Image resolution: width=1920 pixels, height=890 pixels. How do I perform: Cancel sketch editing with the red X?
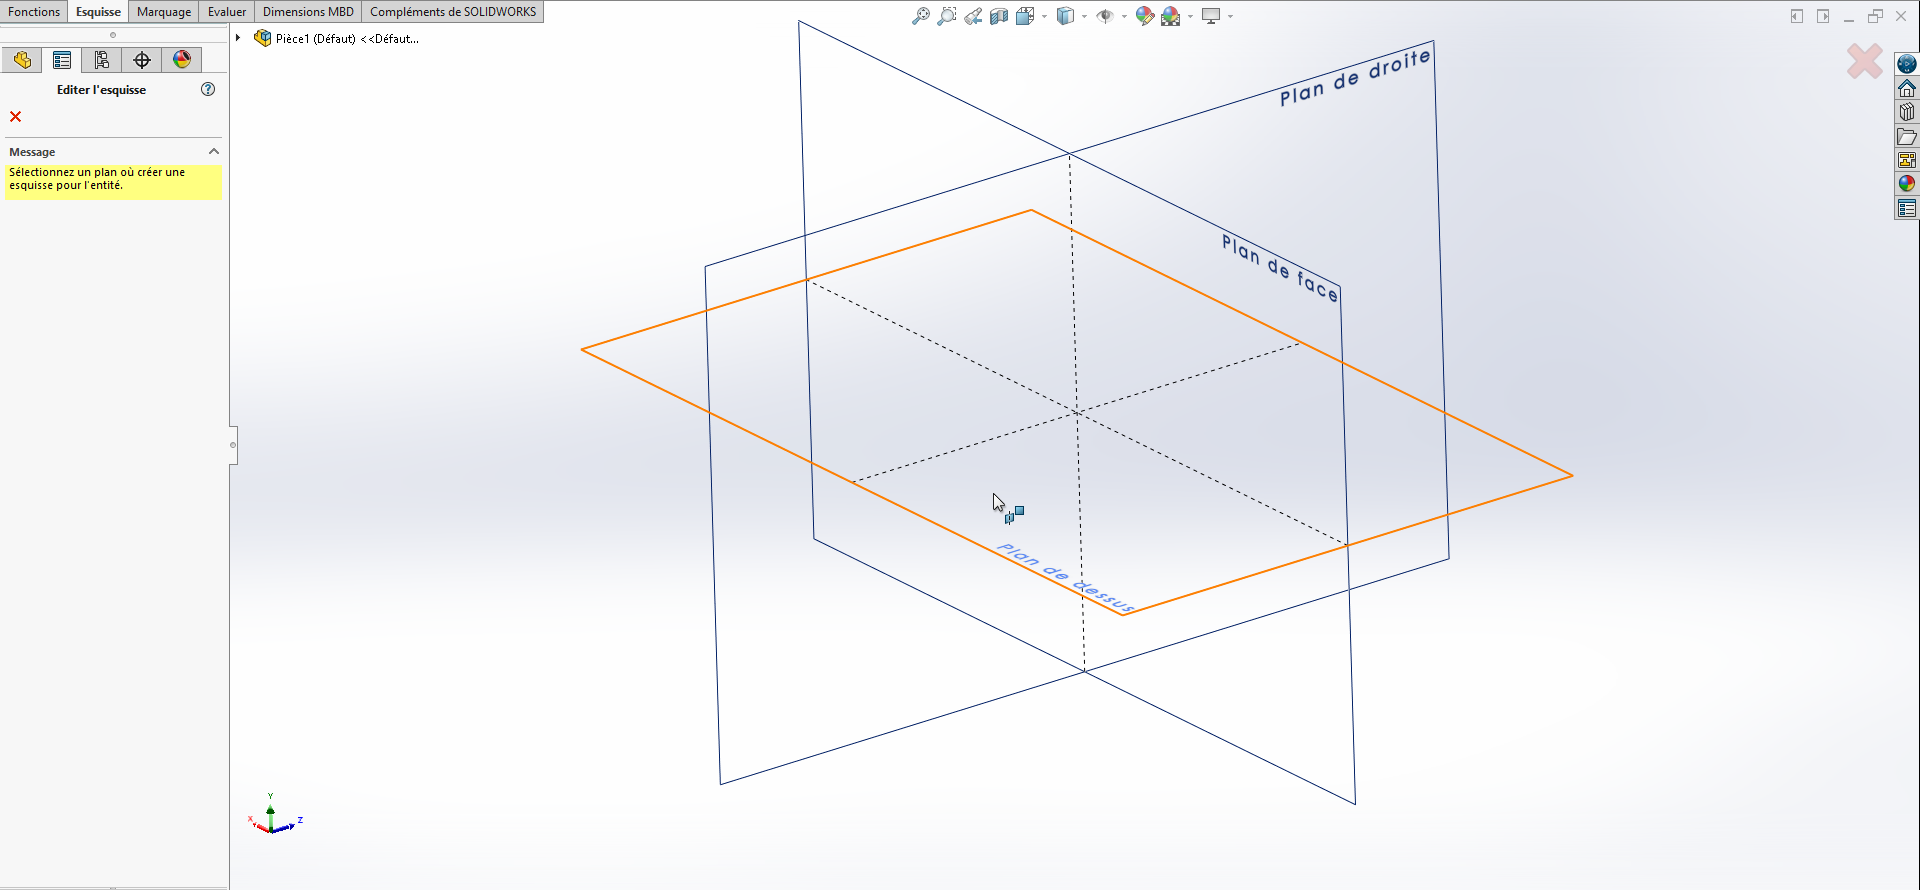point(16,117)
